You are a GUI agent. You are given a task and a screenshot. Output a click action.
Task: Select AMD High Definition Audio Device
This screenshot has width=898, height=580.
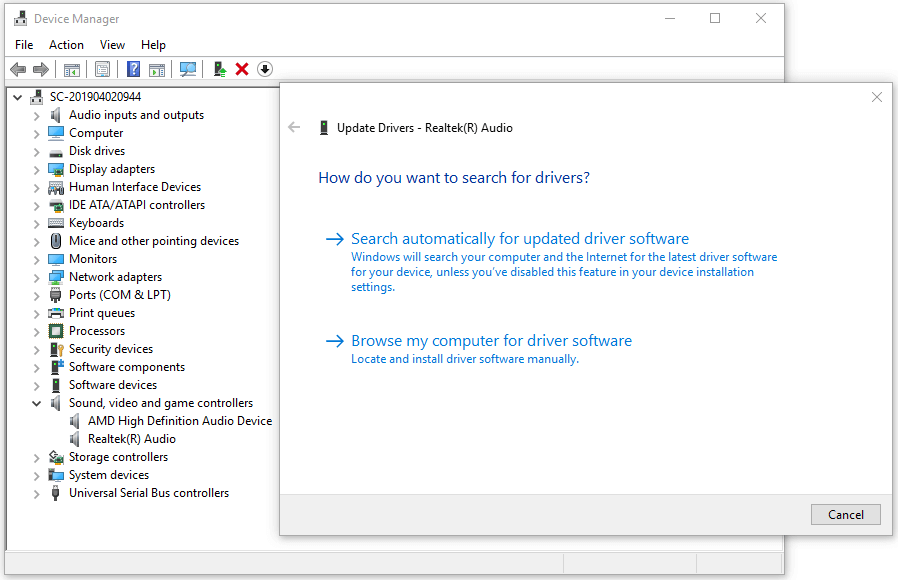tap(180, 421)
